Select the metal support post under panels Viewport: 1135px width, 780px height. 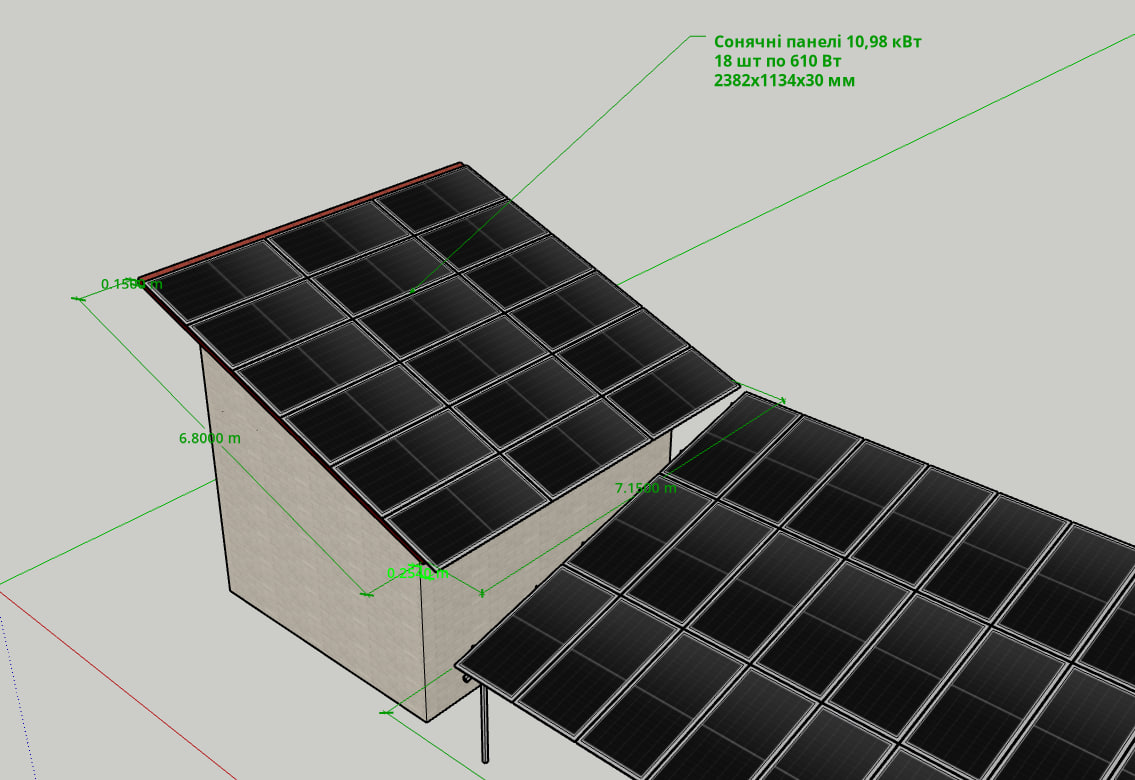point(484,722)
